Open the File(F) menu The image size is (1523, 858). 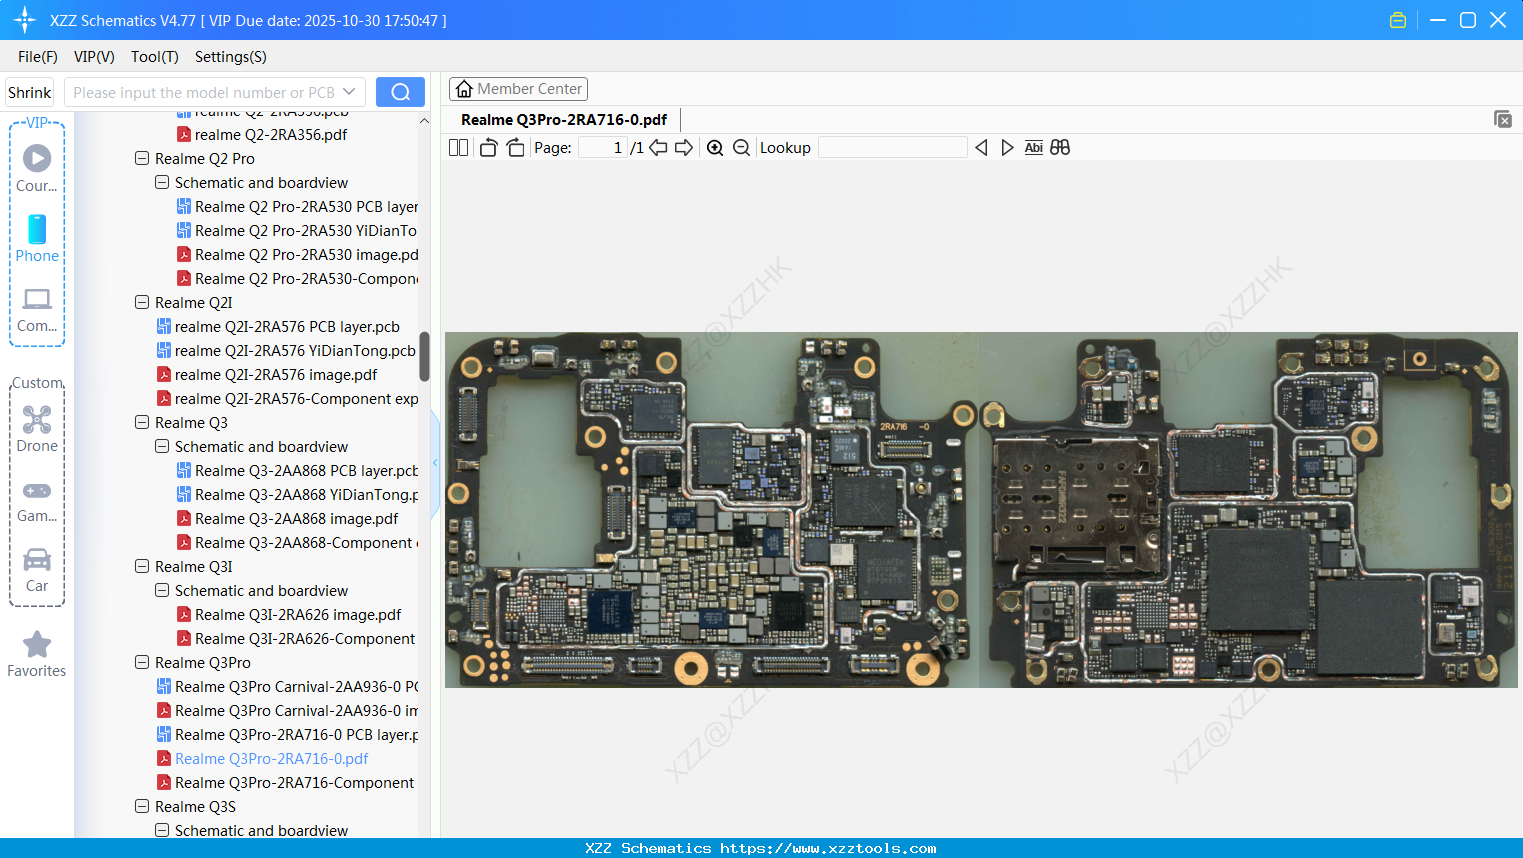38,57
